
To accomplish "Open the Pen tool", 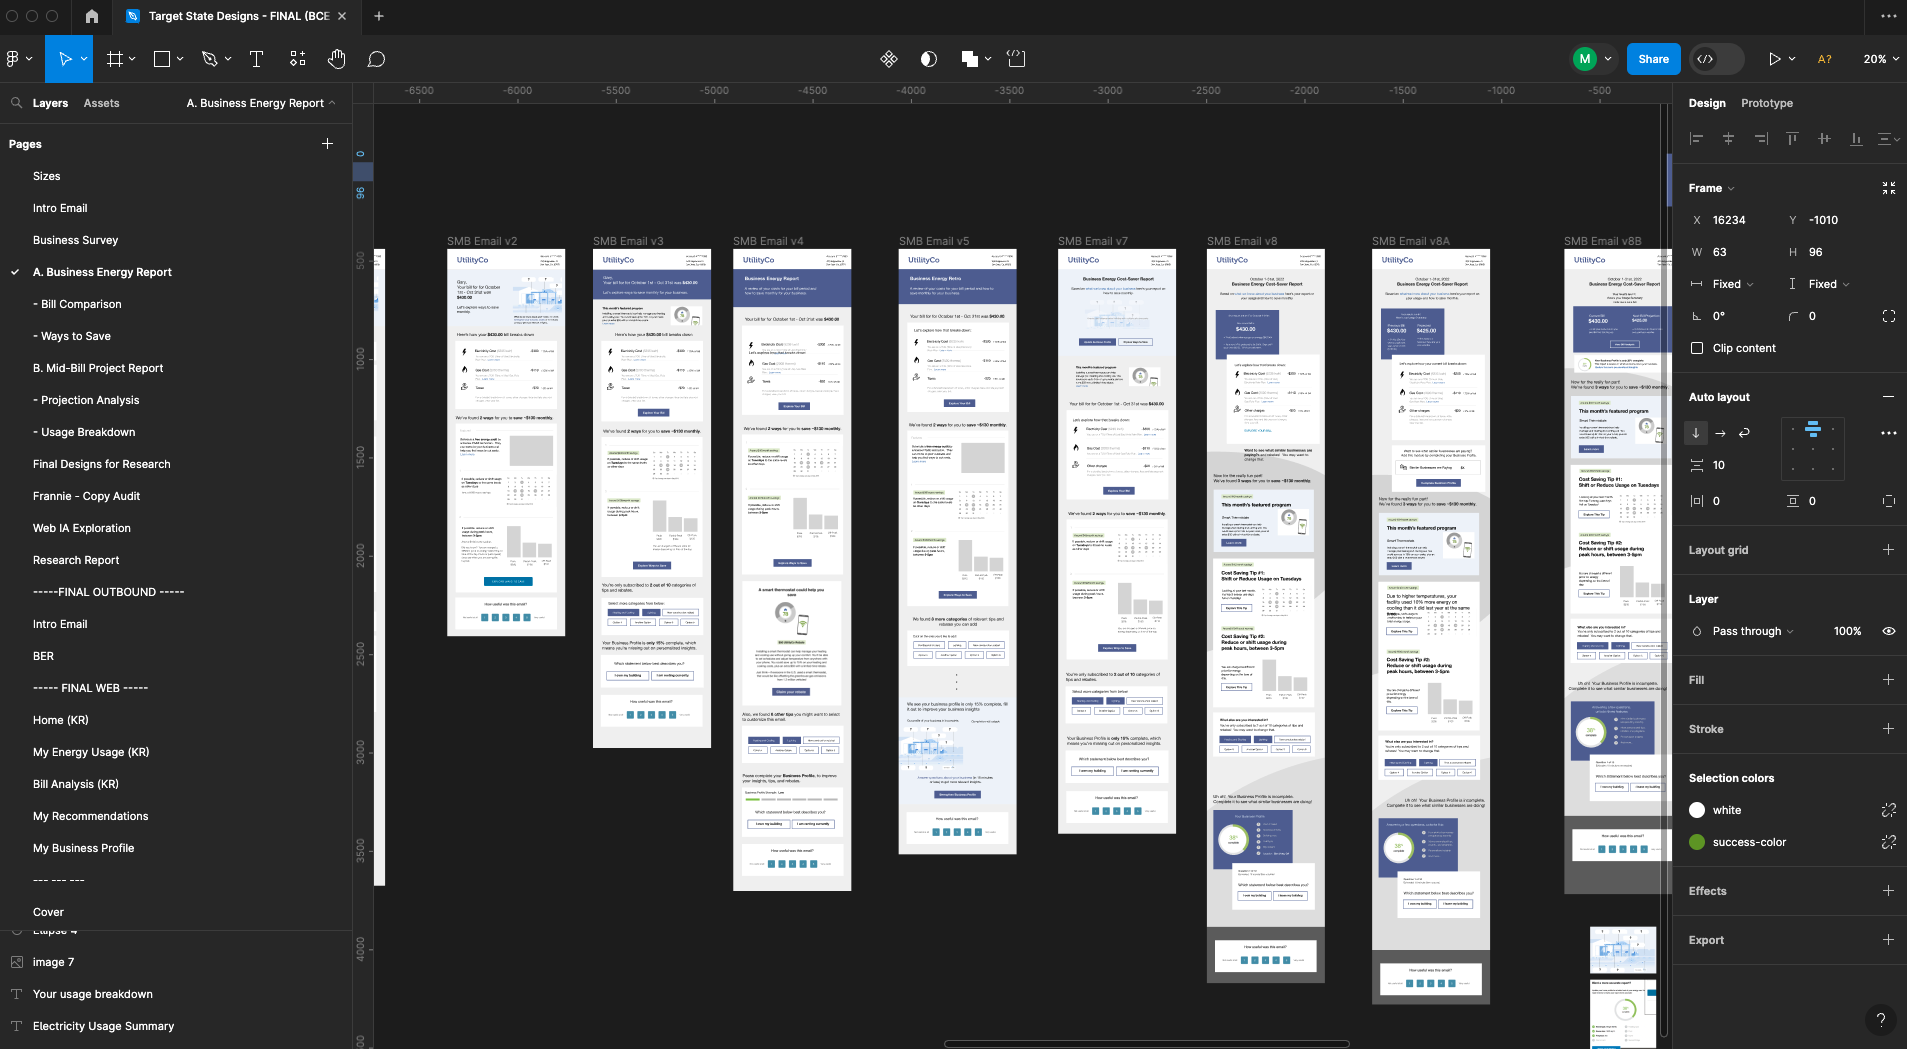I will (209, 59).
